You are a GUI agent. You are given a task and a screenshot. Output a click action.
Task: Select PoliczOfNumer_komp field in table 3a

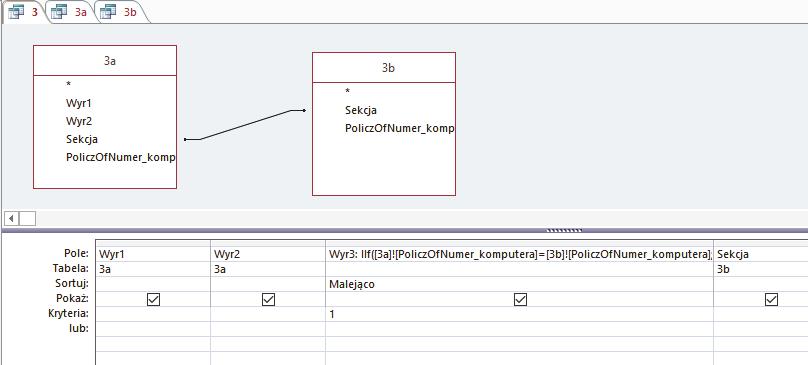(x=121, y=157)
